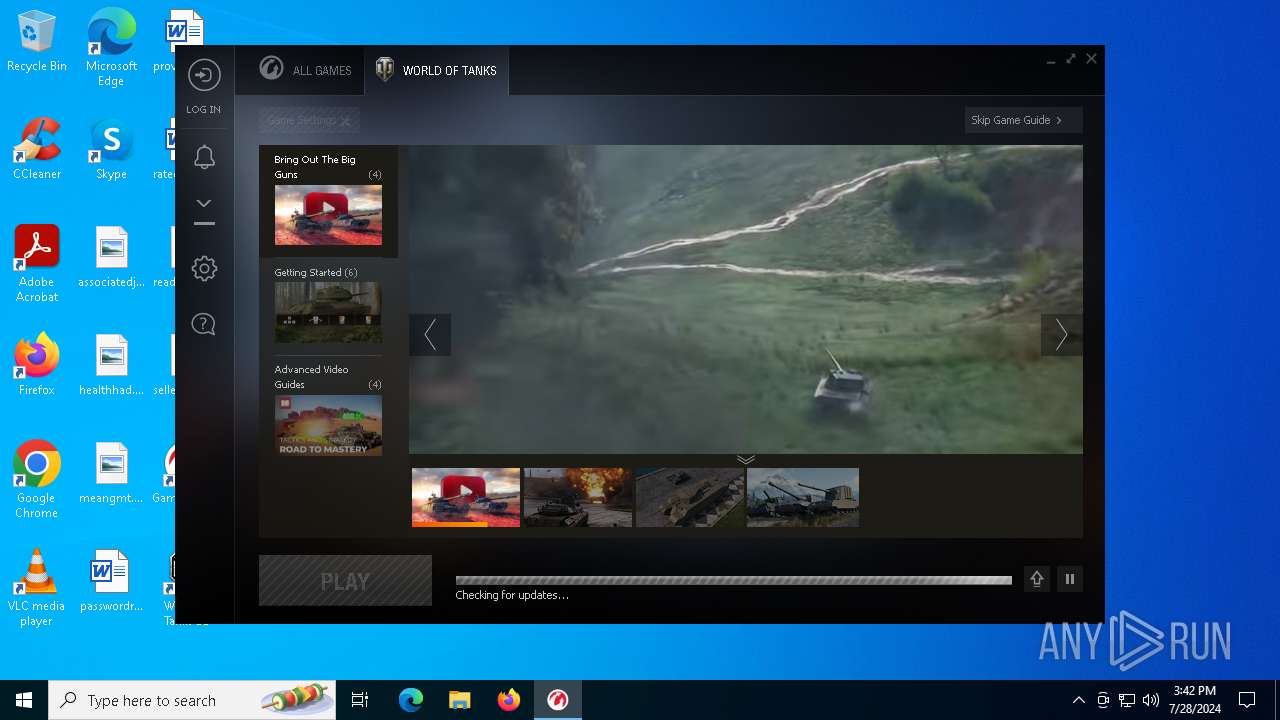The height and width of the screenshot is (720, 1280).
Task: Expand the sidebar downloads chevron
Action: click(204, 203)
